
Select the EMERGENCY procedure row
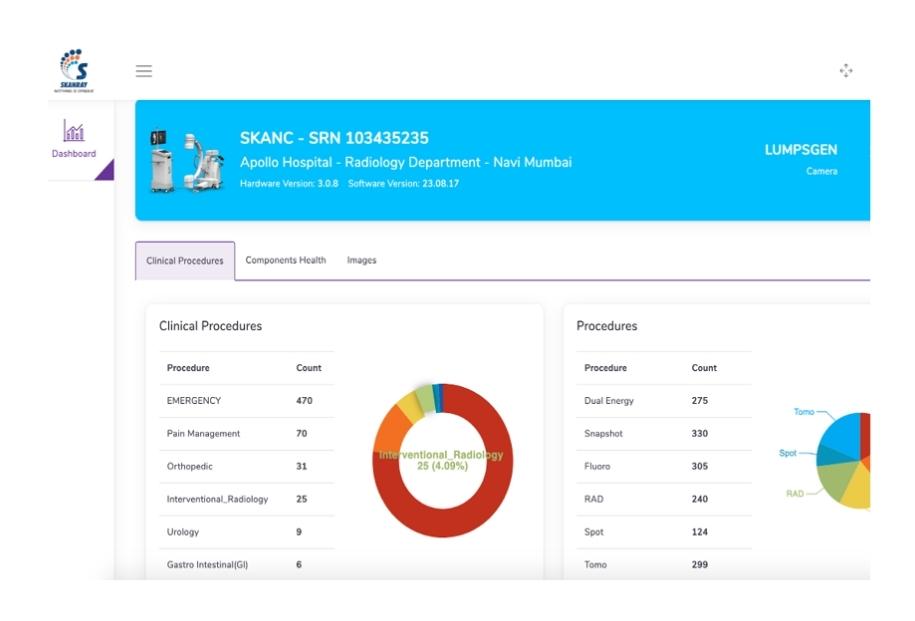tap(246, 400)
